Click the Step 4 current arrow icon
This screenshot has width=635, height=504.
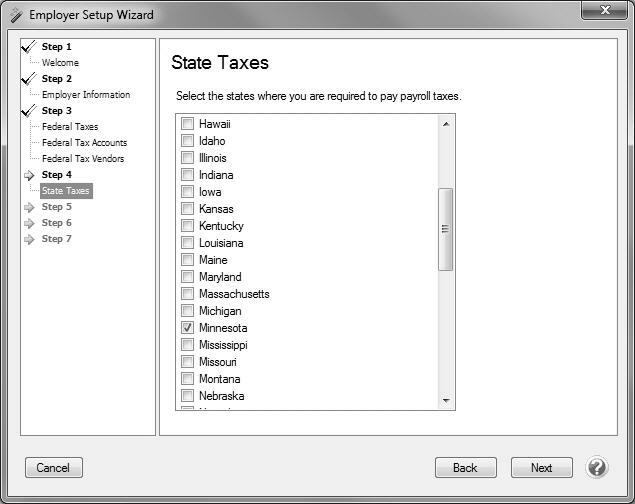pyautogui.click(x=29, y=175)
